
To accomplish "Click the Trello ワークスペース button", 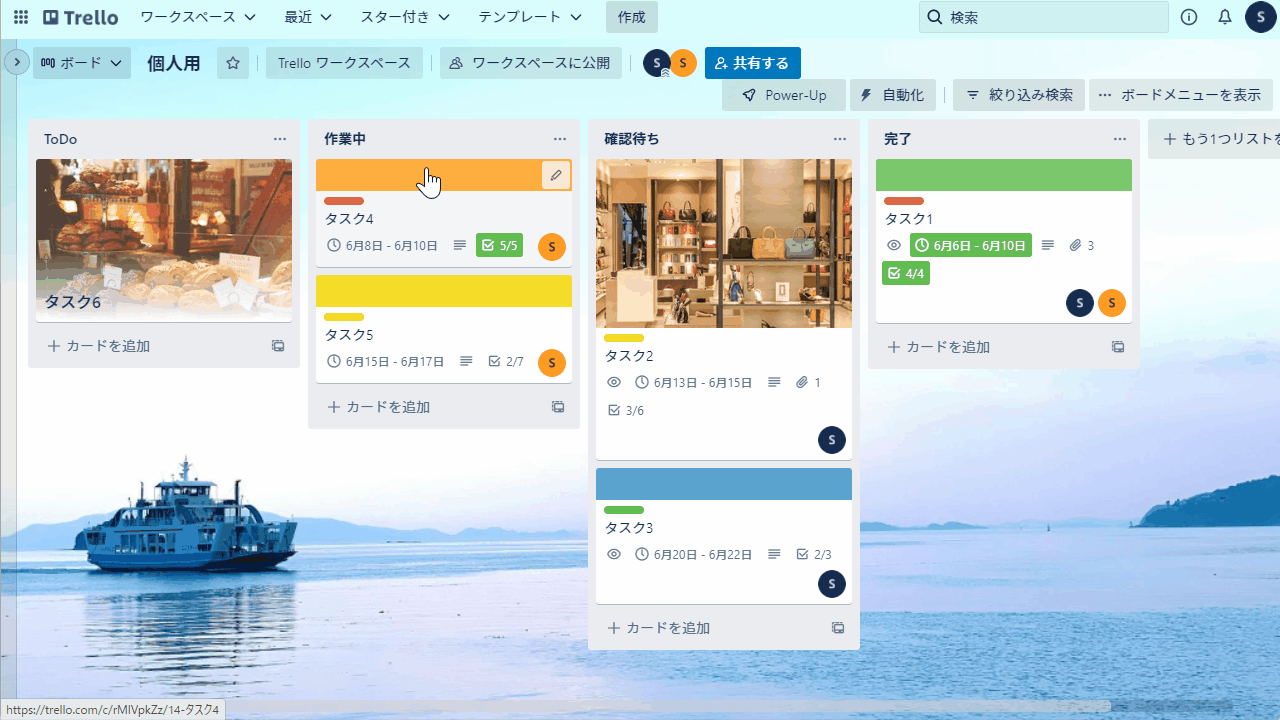I will tap(344, 63).
